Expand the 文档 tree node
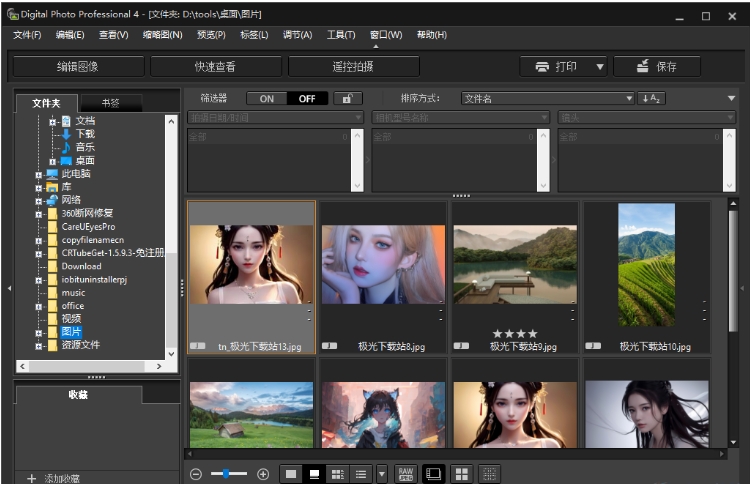 53,122
